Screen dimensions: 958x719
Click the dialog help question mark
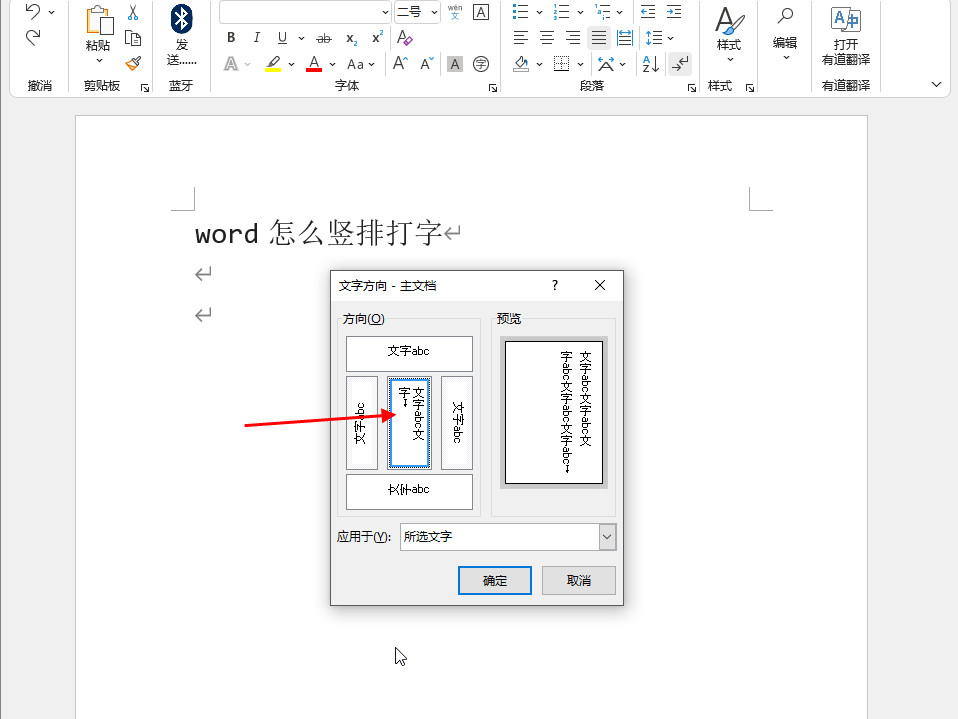(555, 285)
